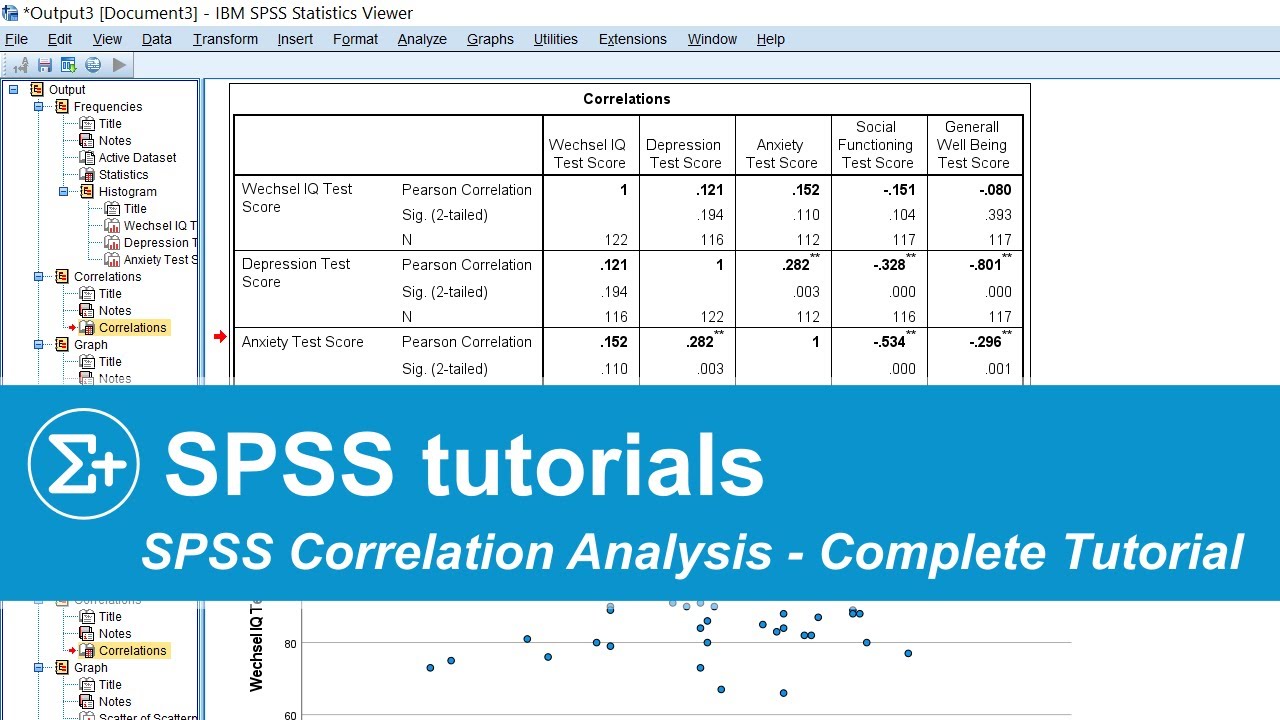The height and width of the screenshot is (720, 1280).
Task: Click the .104 significance cell
Action: pos(902,215)
